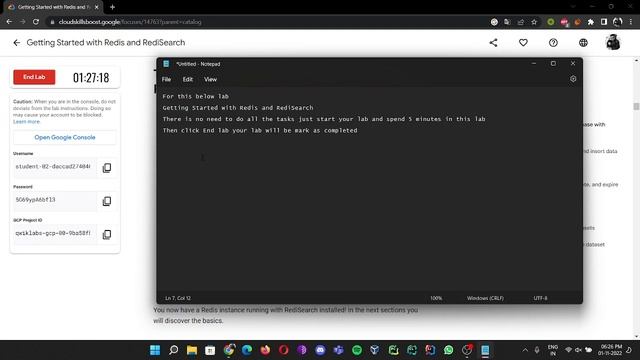Select the Getting Started with Redis browser tab
Image resolution: width=640 pixels, height=360 pixels.
coord(52,7)
